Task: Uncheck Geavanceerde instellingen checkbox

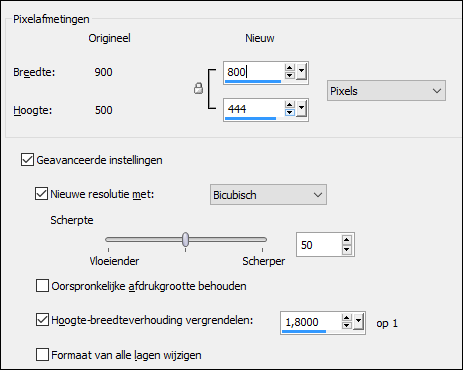Action: (x=27, y=160)
